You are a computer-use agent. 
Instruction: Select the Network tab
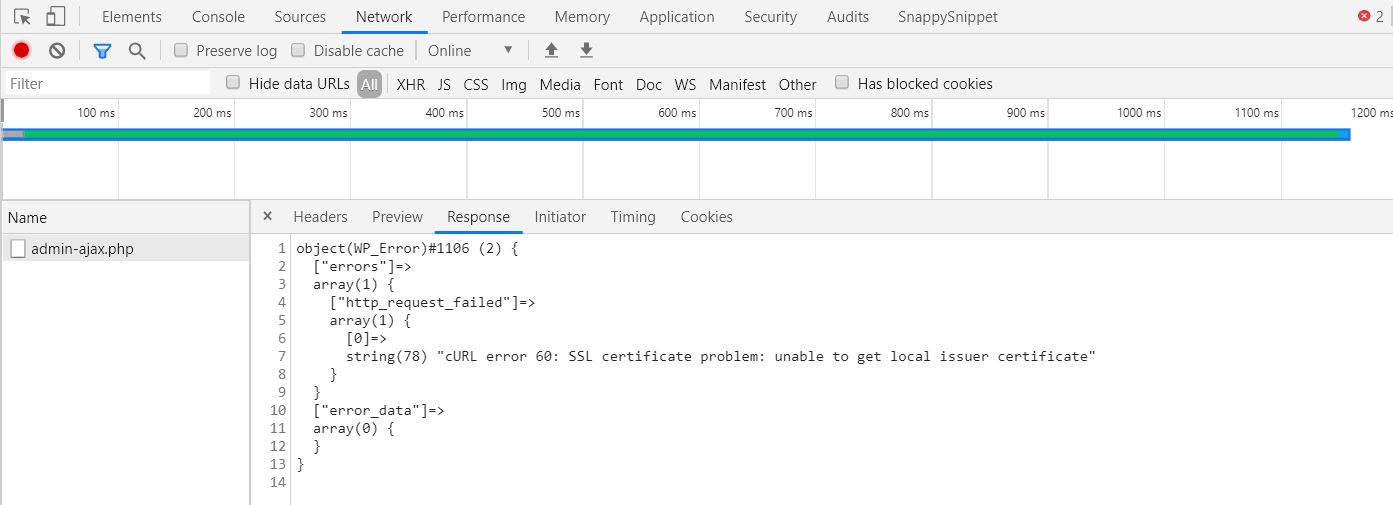384,17
